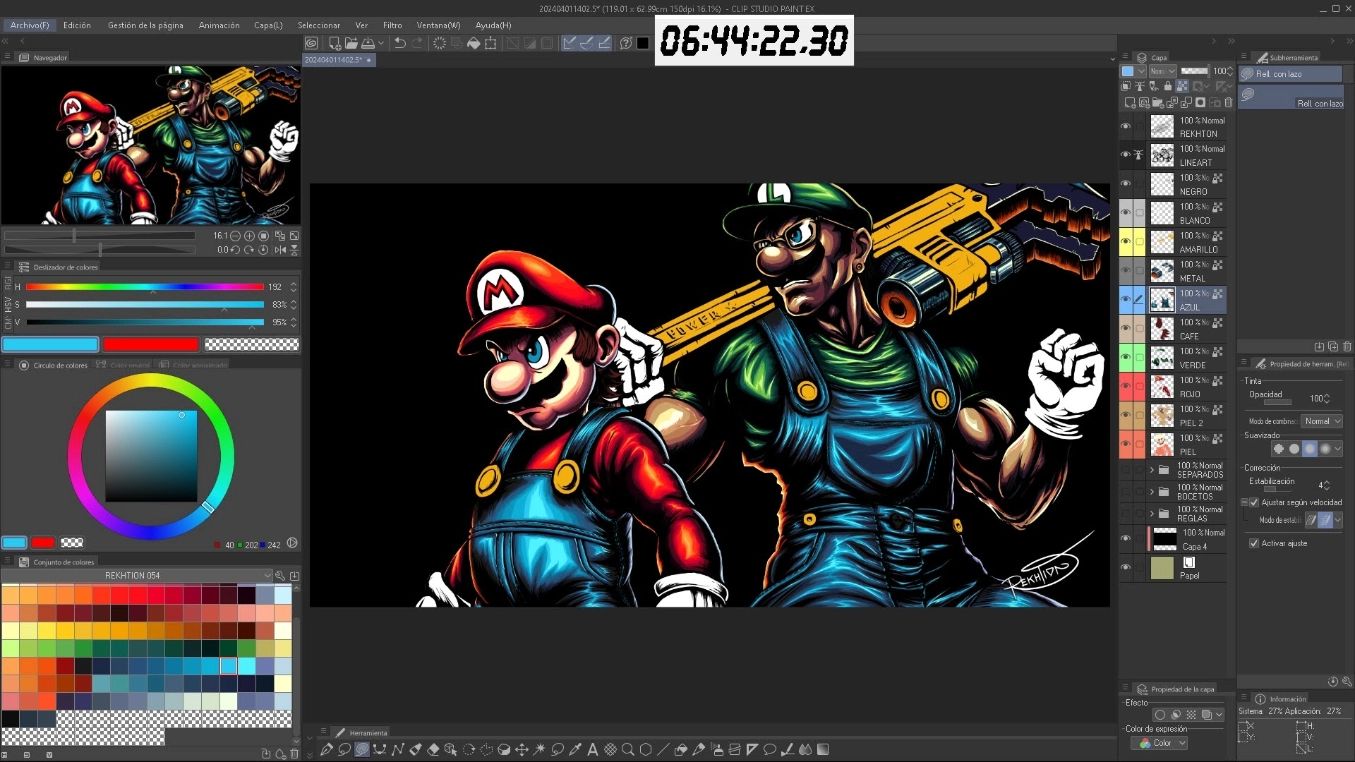Open REKHTION 054 color set dropdown
This screenshot has width=1355, height=762.
pos(267,575)
